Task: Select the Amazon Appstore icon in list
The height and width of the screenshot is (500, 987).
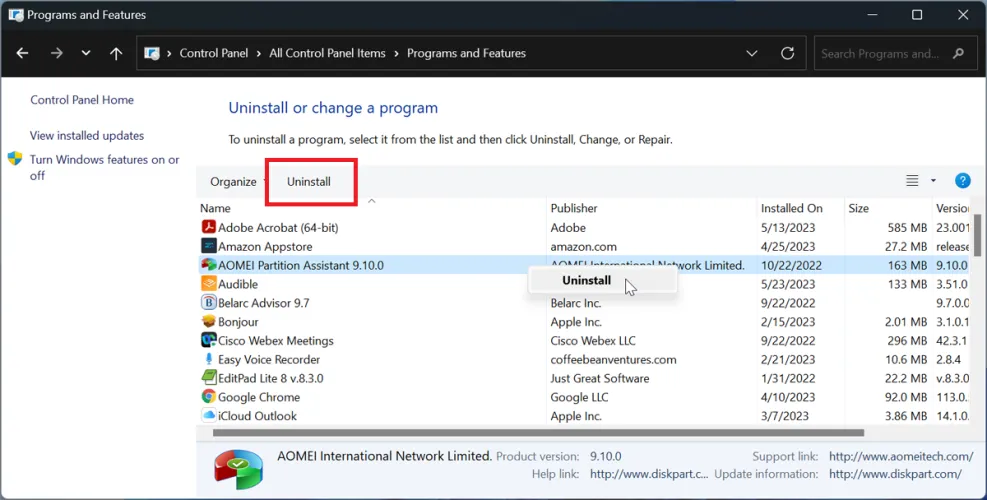Action: click(x=209, y=247)
